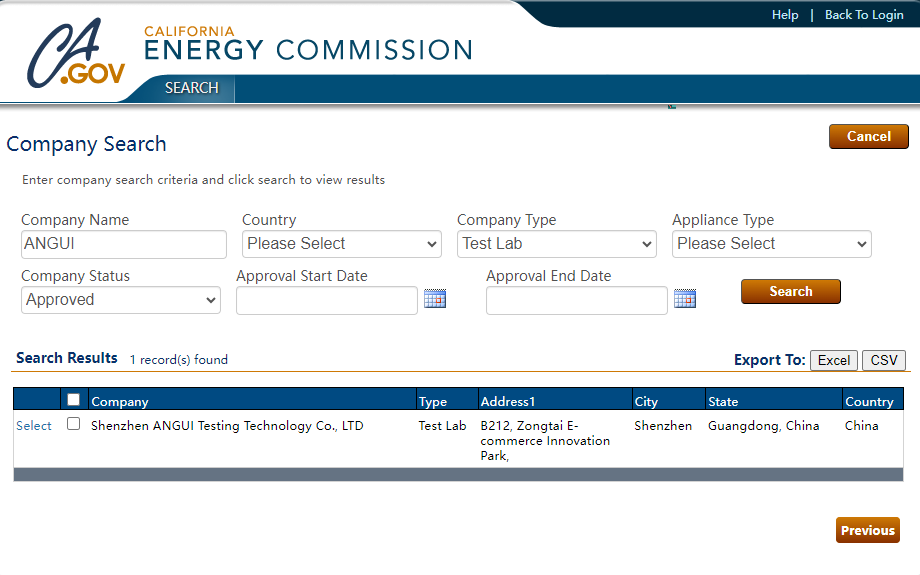
Task: Focus the Company Name input field
Action: pyautogui.click(x=124, y=244)
